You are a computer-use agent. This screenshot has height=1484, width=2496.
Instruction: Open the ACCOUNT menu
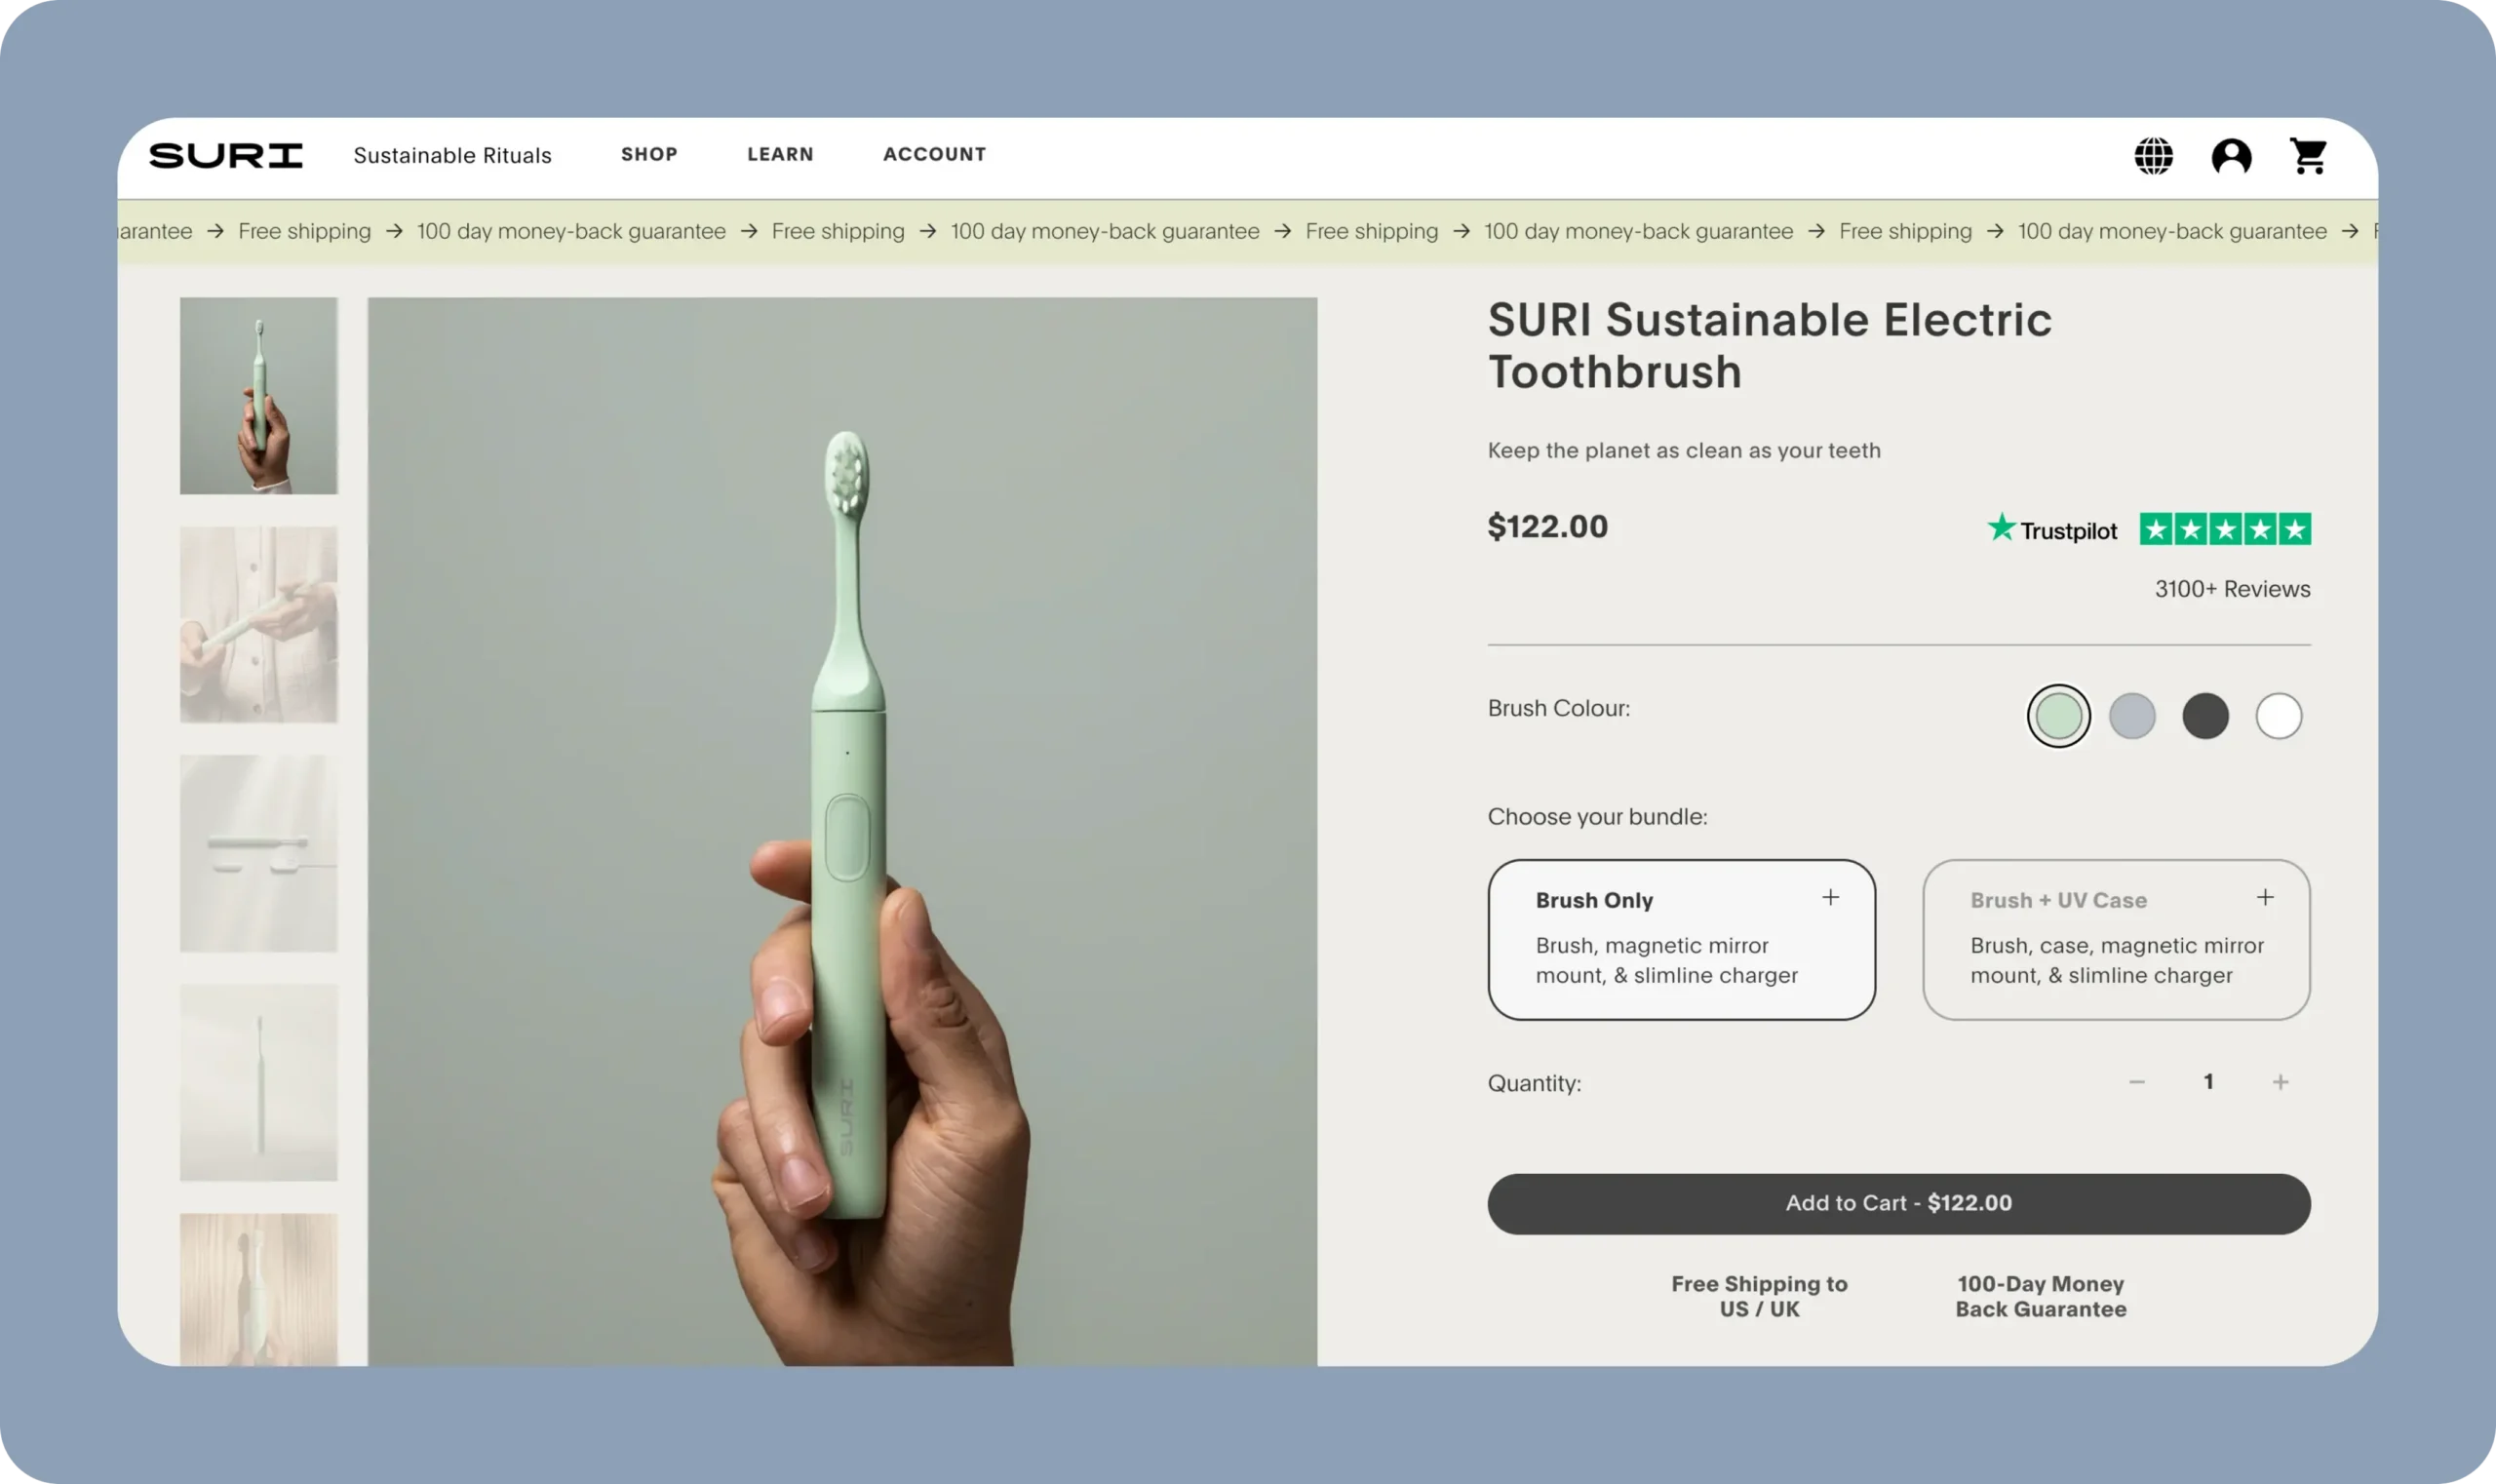pyautogui.click(x=934, y=155)
